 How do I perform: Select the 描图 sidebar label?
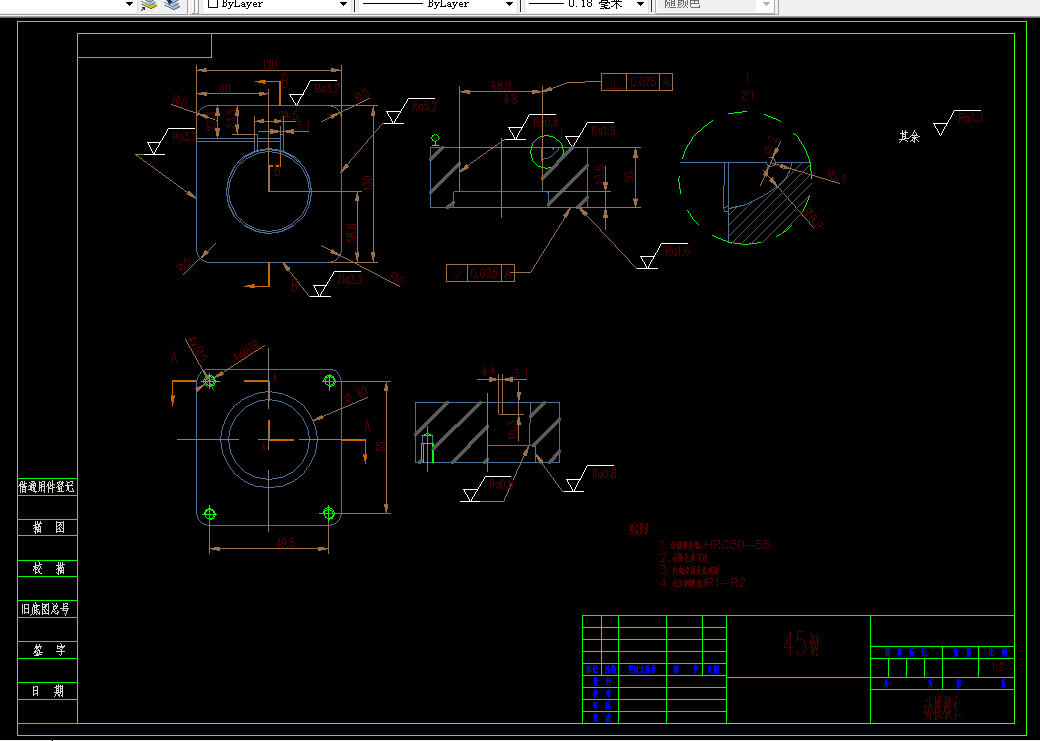pos(49,528)
